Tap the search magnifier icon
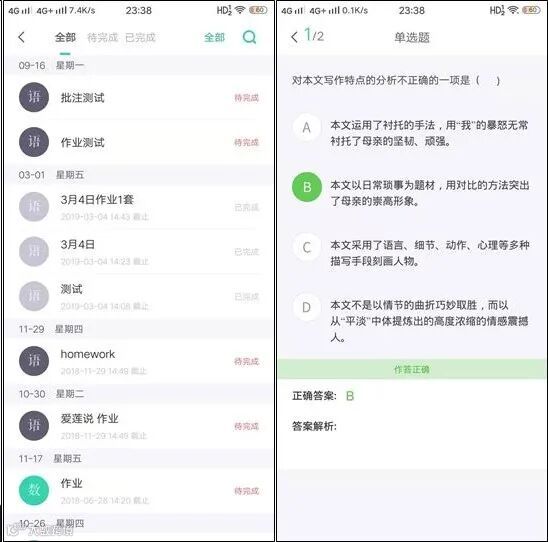Image resolution: width=548 pixels, height=542 pixels. pos(249,37)
